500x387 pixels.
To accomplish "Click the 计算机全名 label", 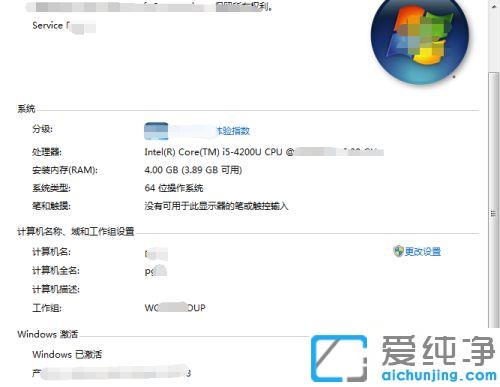I will coord(56,271).
